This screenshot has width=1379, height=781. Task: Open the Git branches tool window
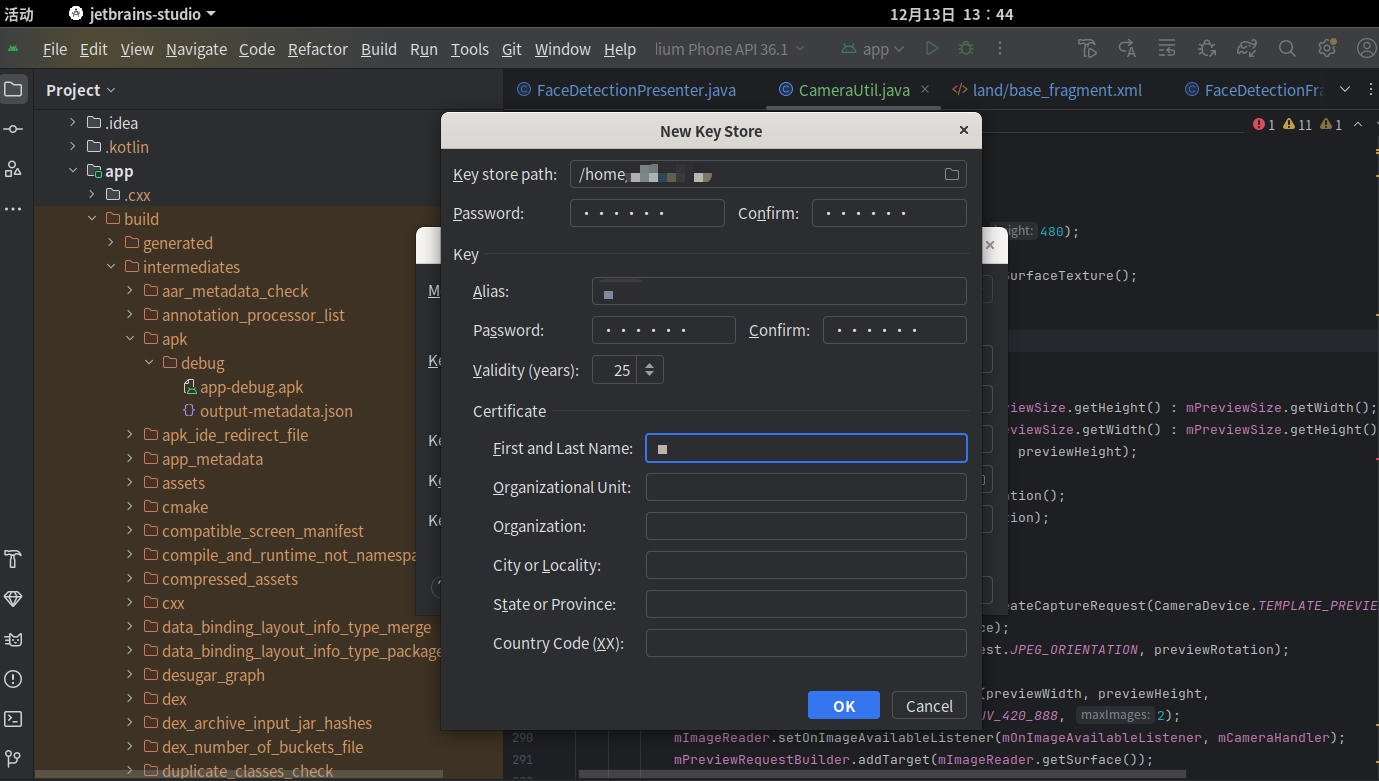[x=15, y=757]
